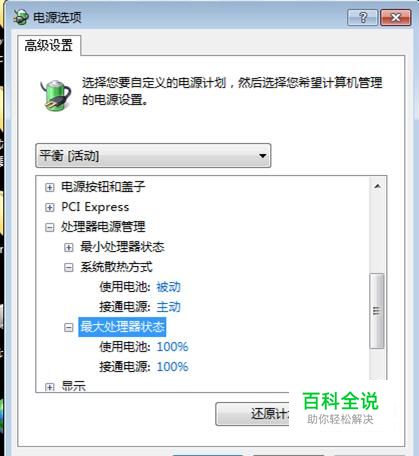419x456 pixels.
Task: Click the power options title bar icon
Action: click(x=21, y=17)
